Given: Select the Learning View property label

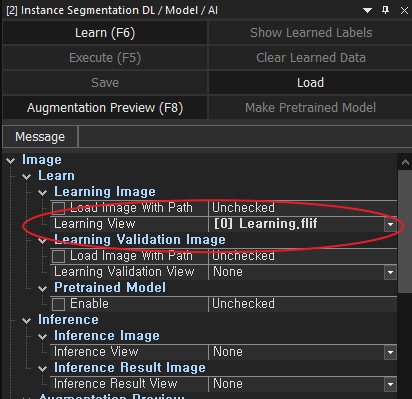Looking at the screenshot, I should point(95,224).
